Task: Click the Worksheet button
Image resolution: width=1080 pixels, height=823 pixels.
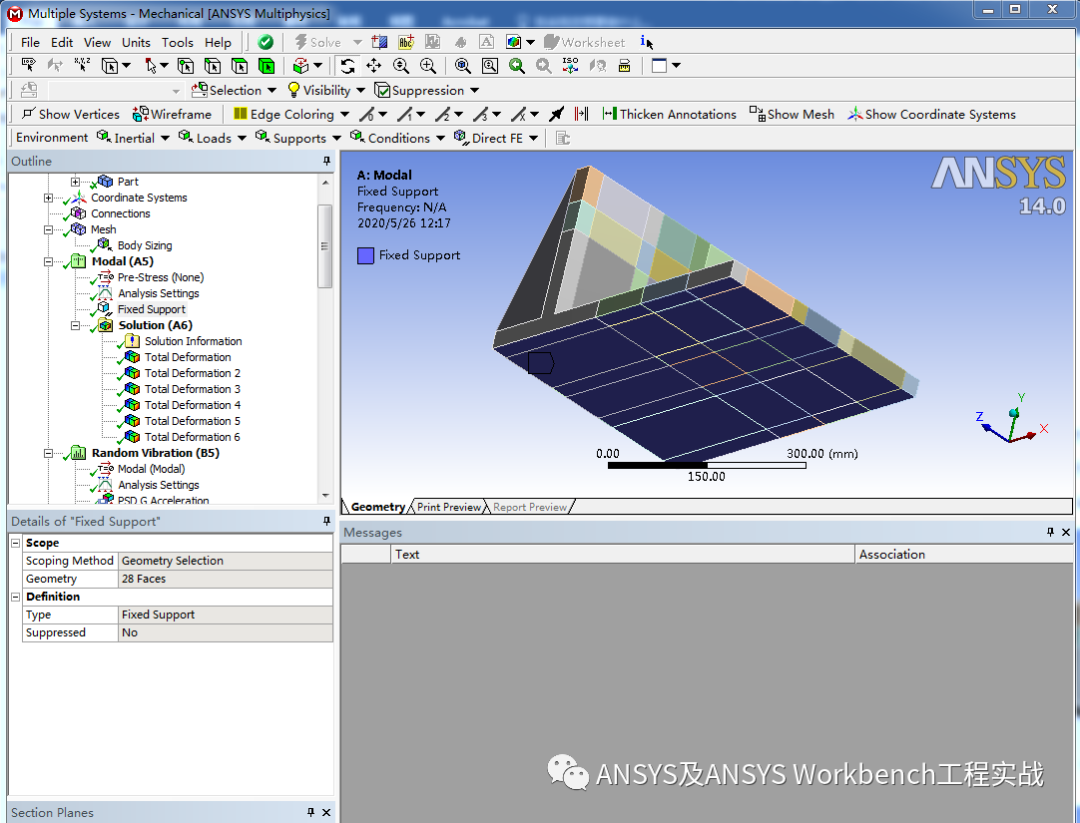Action: pyautogui.click(x=585, y=42)
